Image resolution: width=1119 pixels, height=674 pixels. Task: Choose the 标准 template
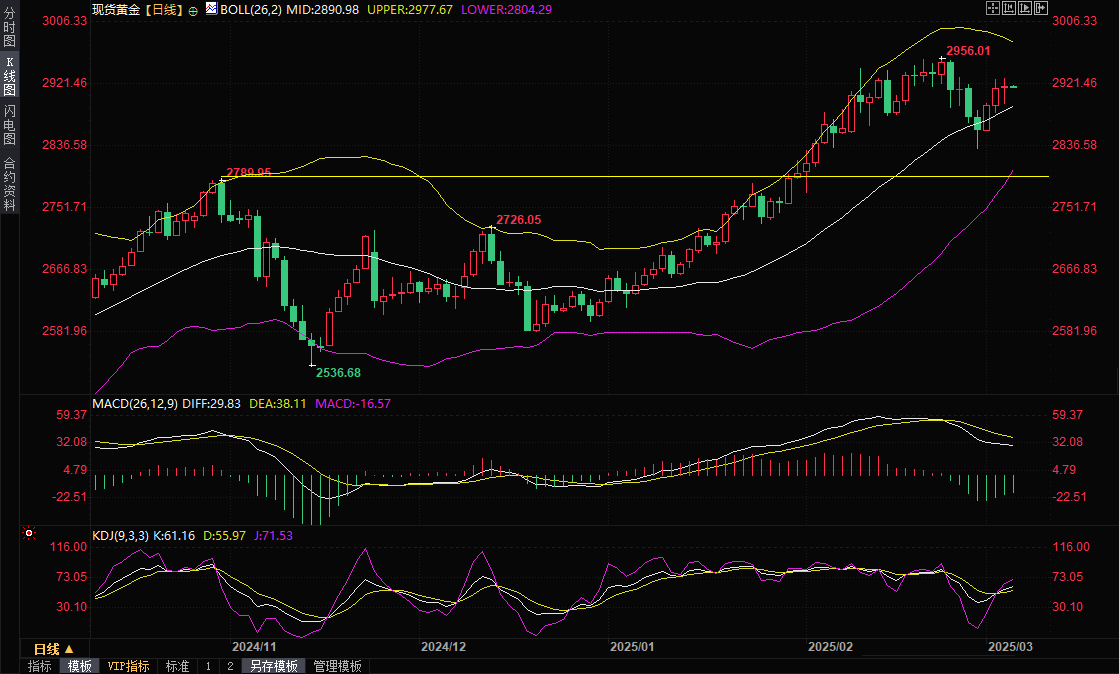[x=177, y=666]
